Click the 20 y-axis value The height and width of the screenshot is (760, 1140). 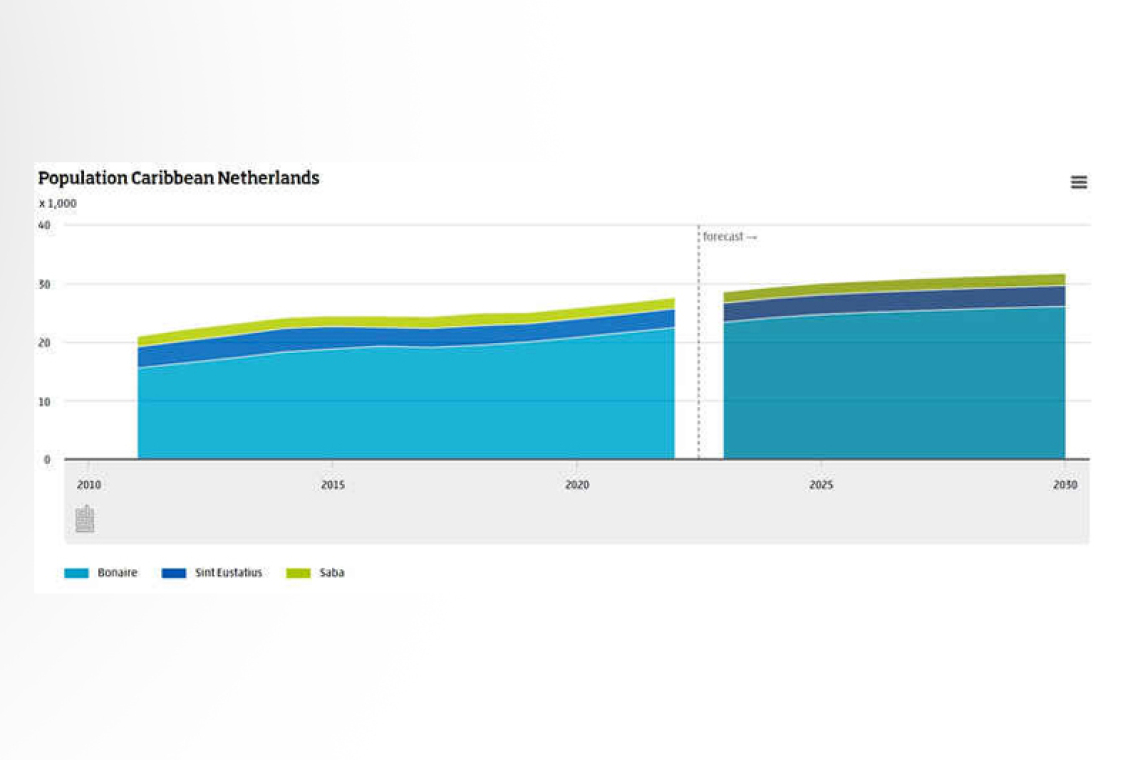(44, 343)
